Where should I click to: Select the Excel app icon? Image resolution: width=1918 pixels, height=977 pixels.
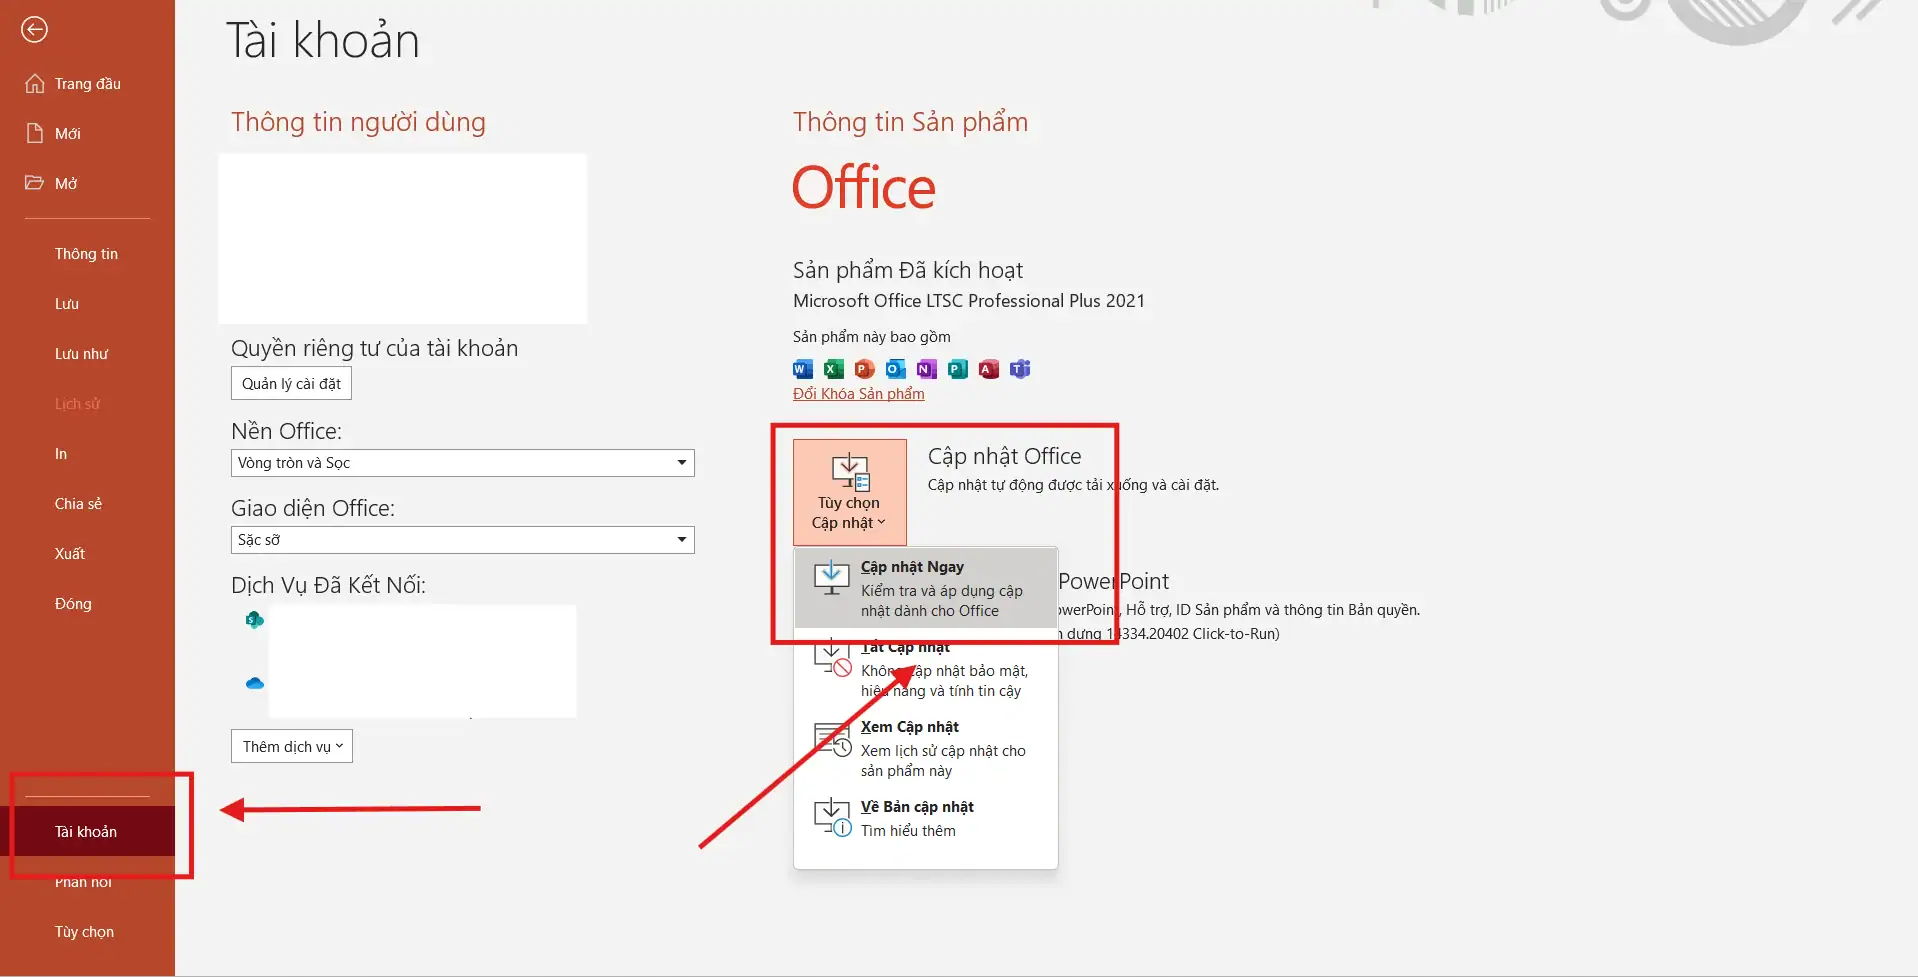[x=834, y=369]
